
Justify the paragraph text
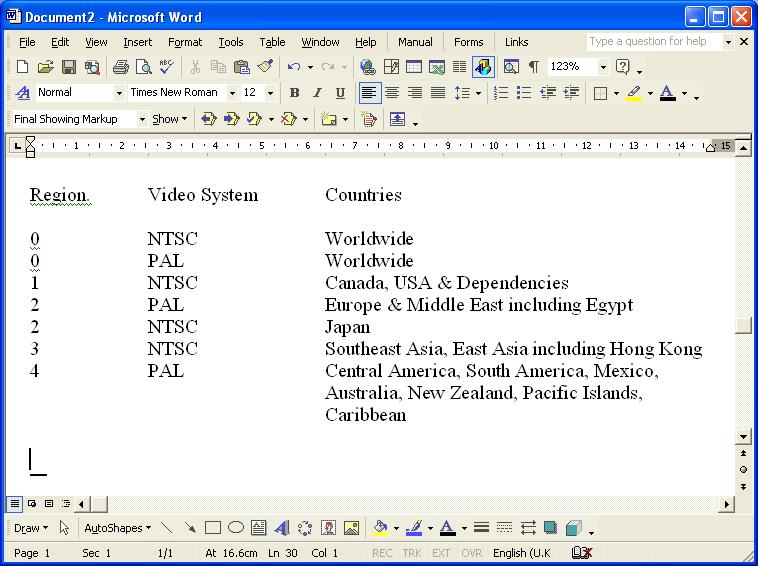438,92
